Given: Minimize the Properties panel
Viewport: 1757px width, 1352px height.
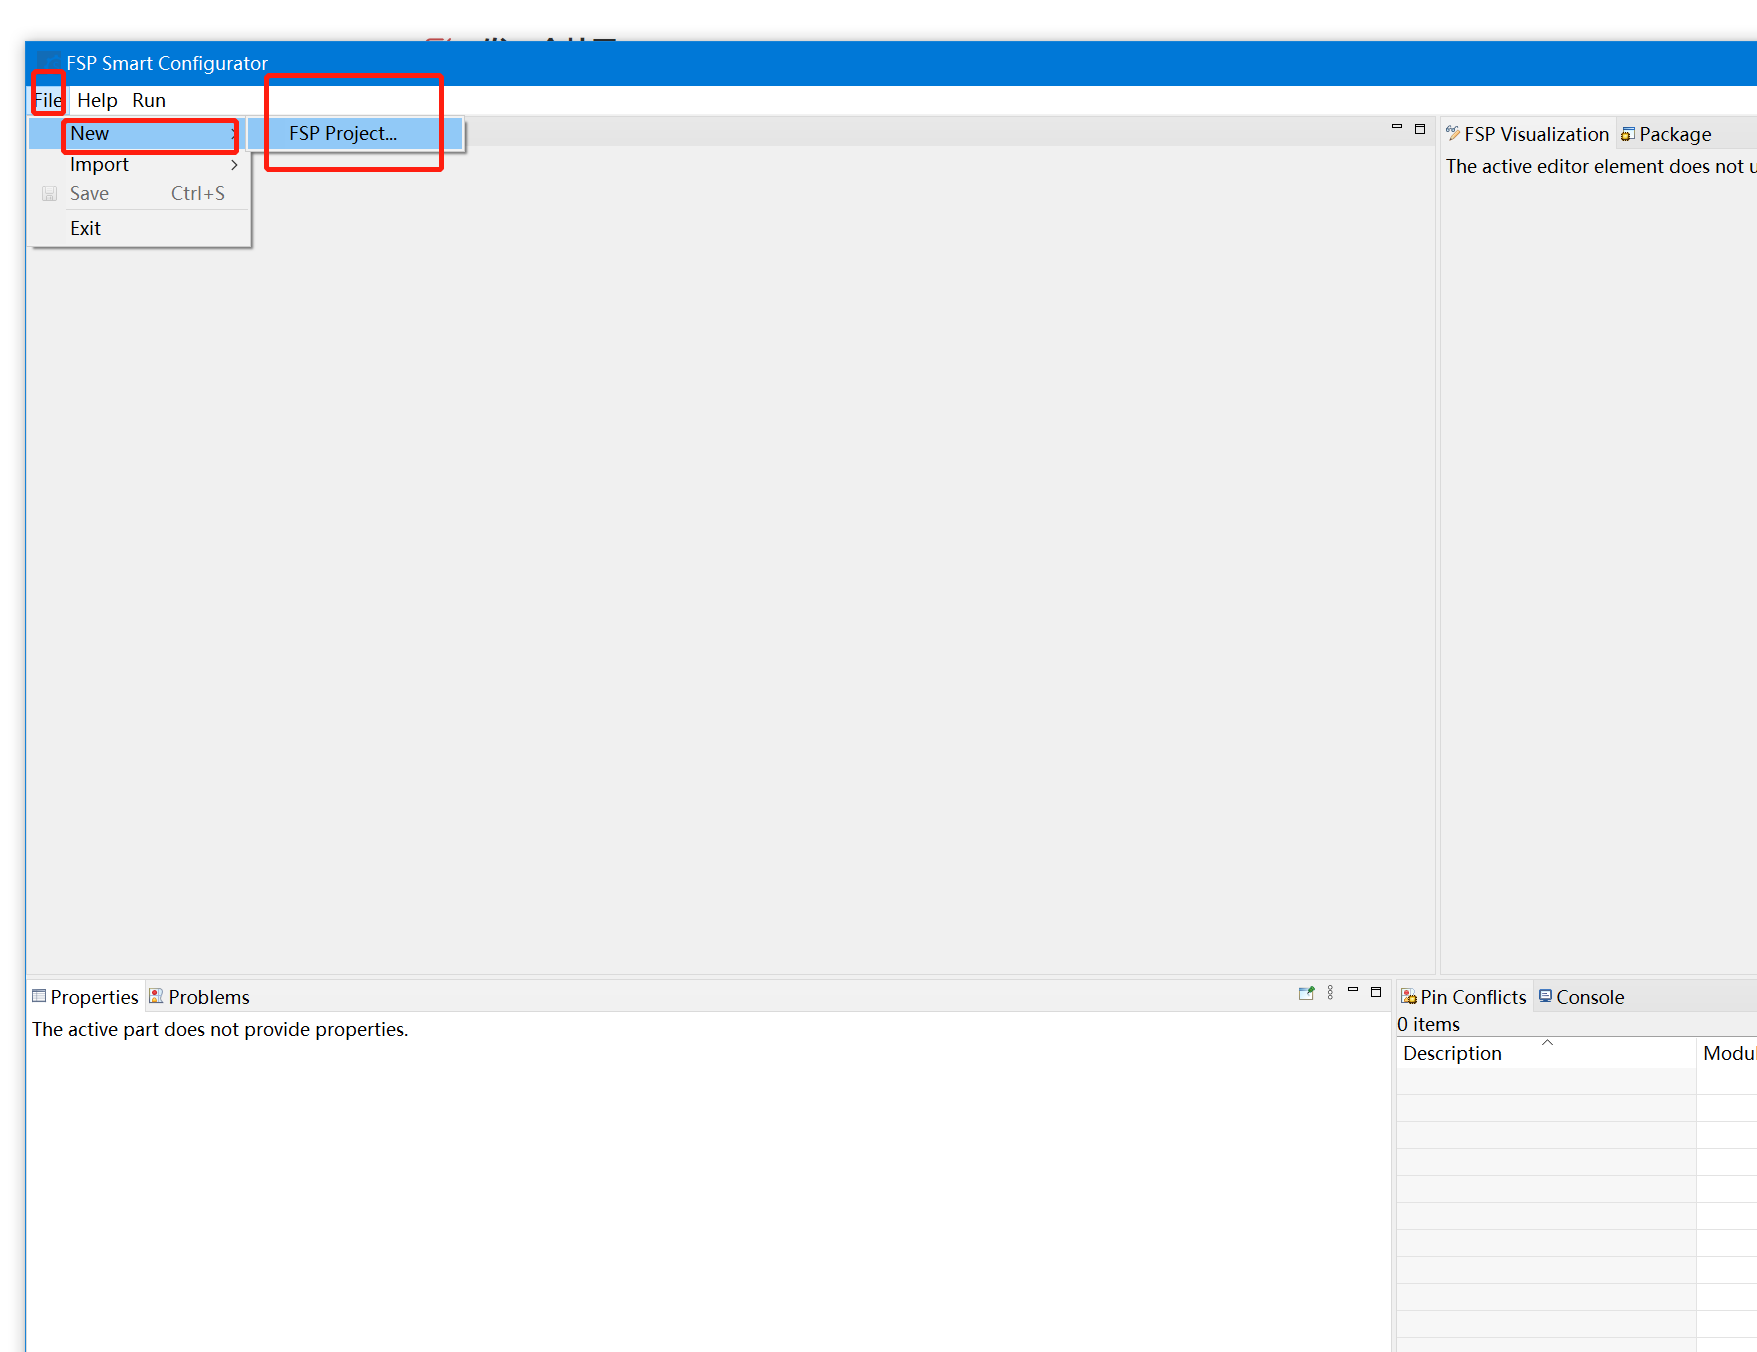Looking at the screenshot, I should (1353, 990).
